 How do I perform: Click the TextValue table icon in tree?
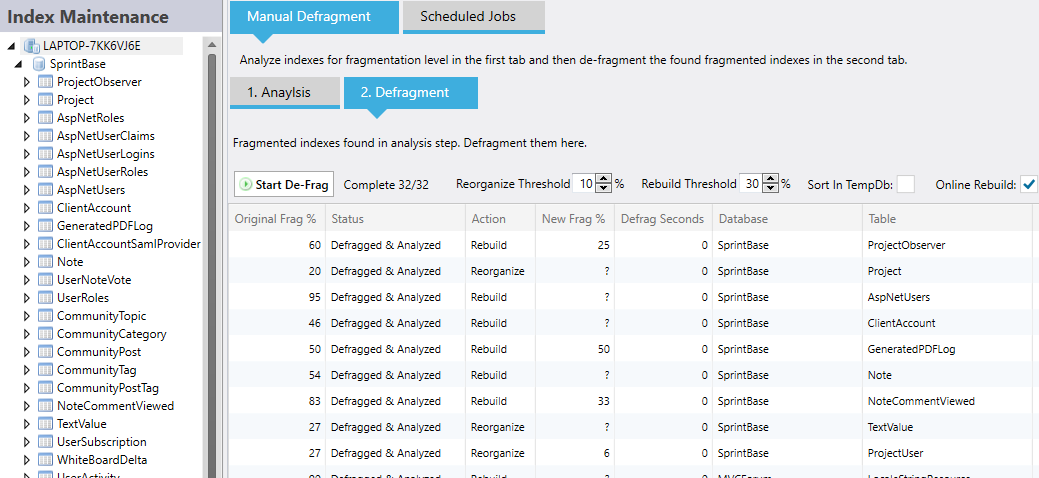(x=45, y=424)
